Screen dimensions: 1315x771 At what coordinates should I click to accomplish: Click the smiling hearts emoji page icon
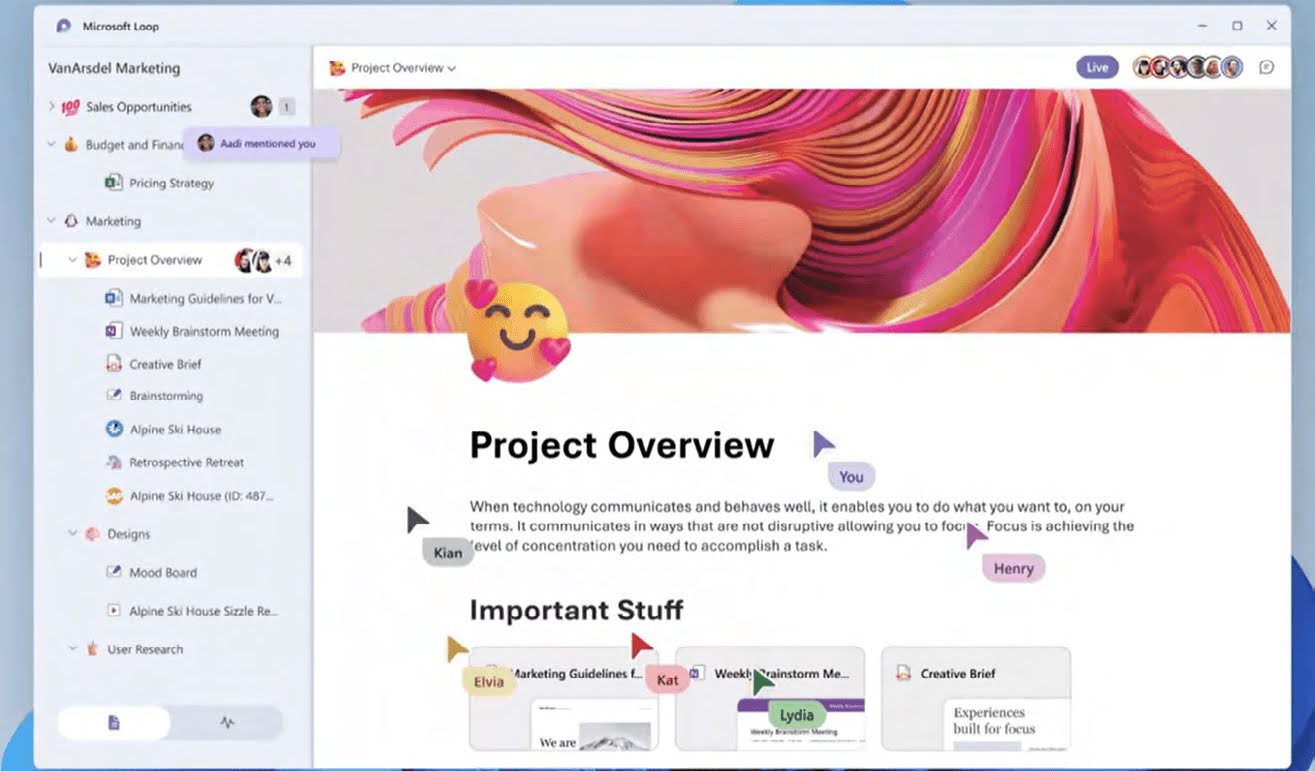coord(520,330)
